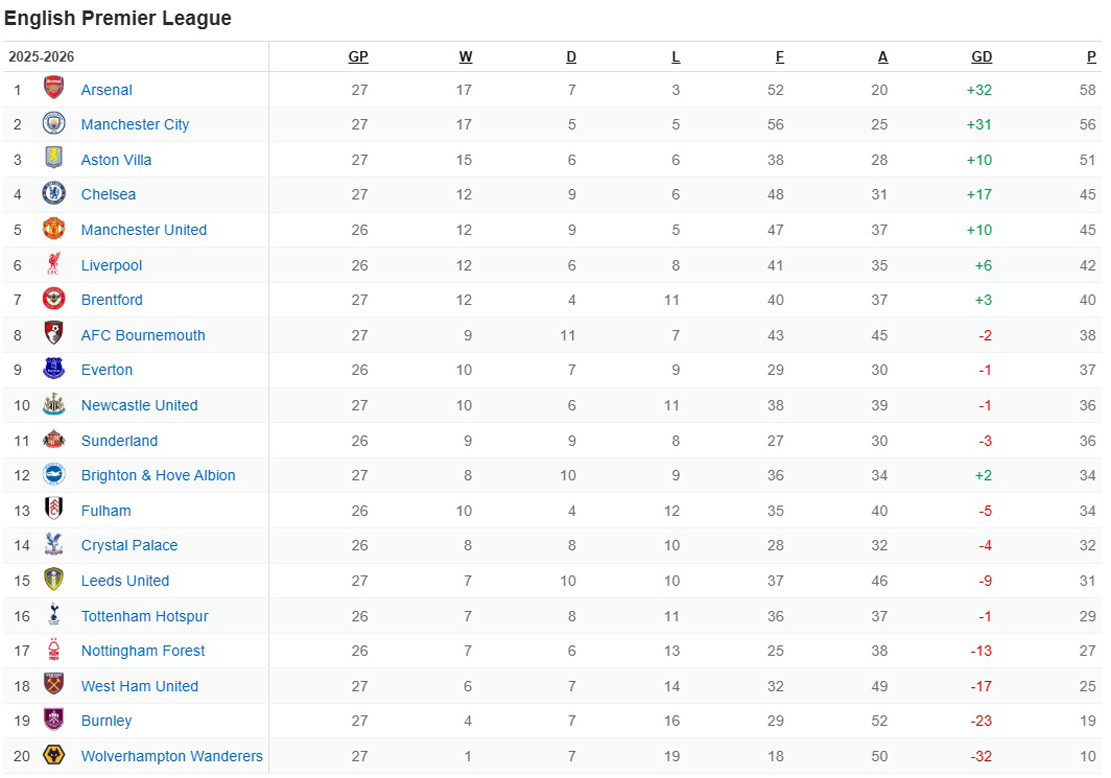Click the 2025-2026 season label

(x=42, y=57)
